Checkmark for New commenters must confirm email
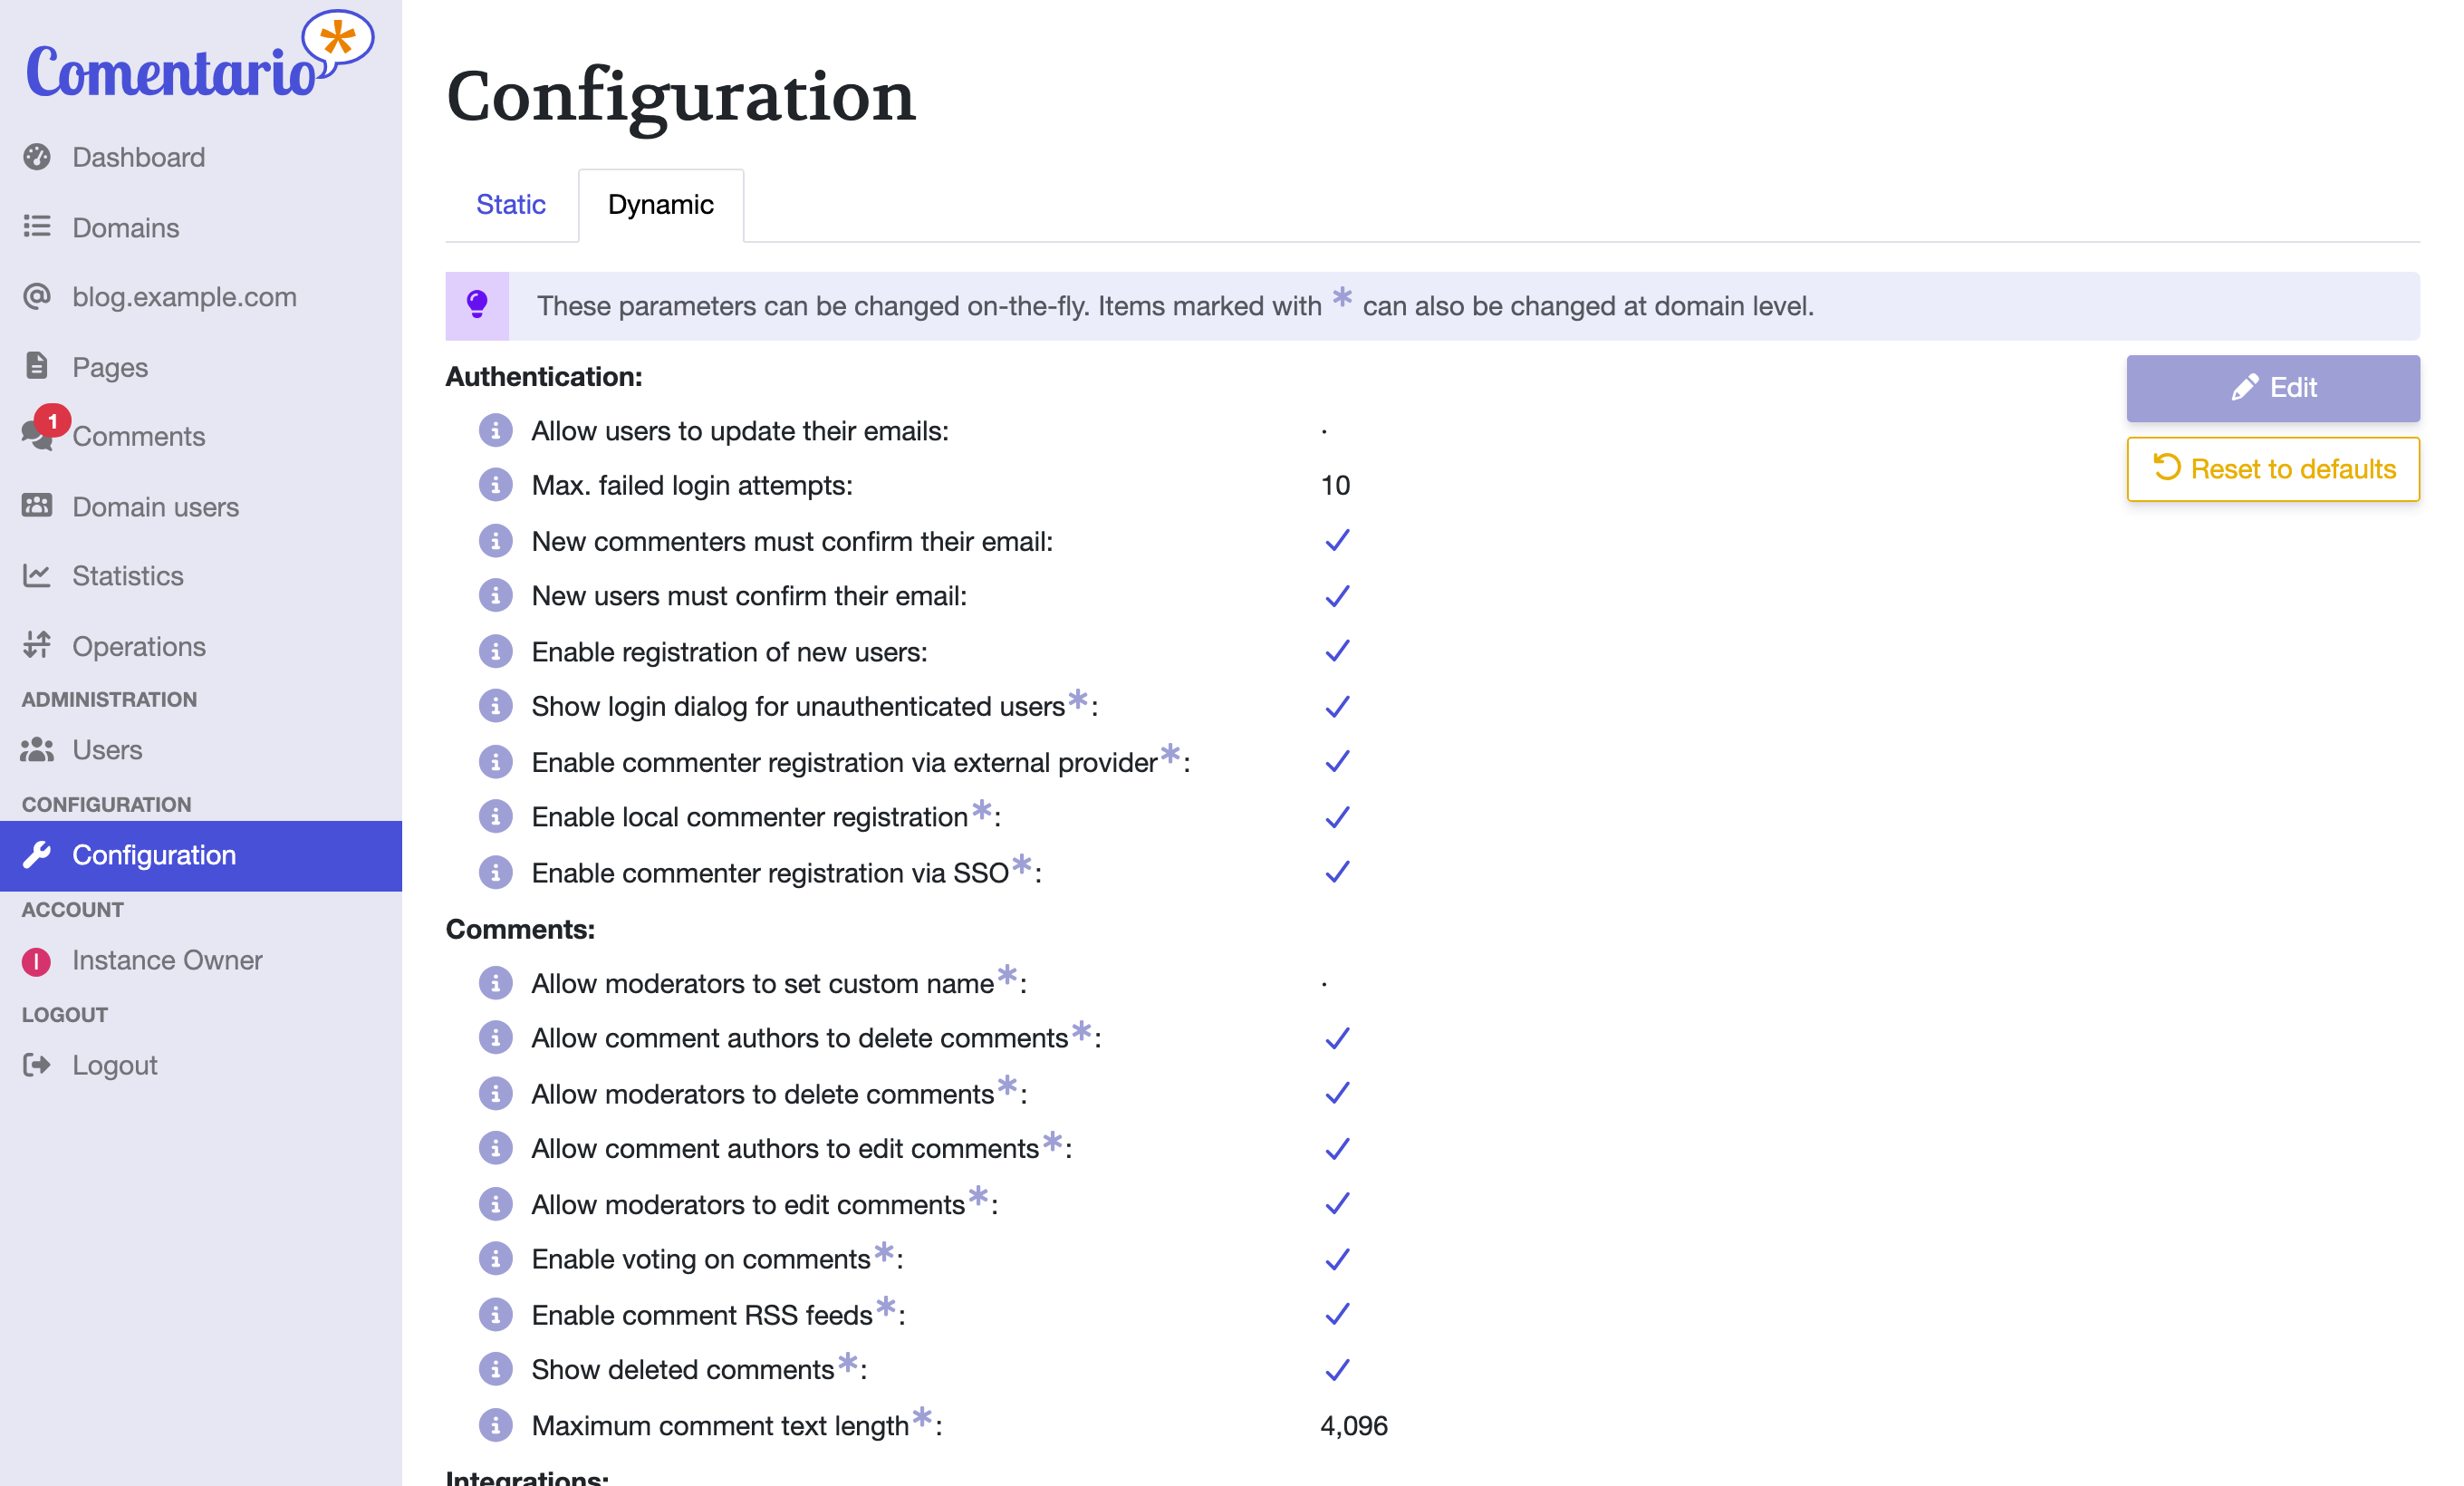2464x1486 pixels. coord(1337,541)
